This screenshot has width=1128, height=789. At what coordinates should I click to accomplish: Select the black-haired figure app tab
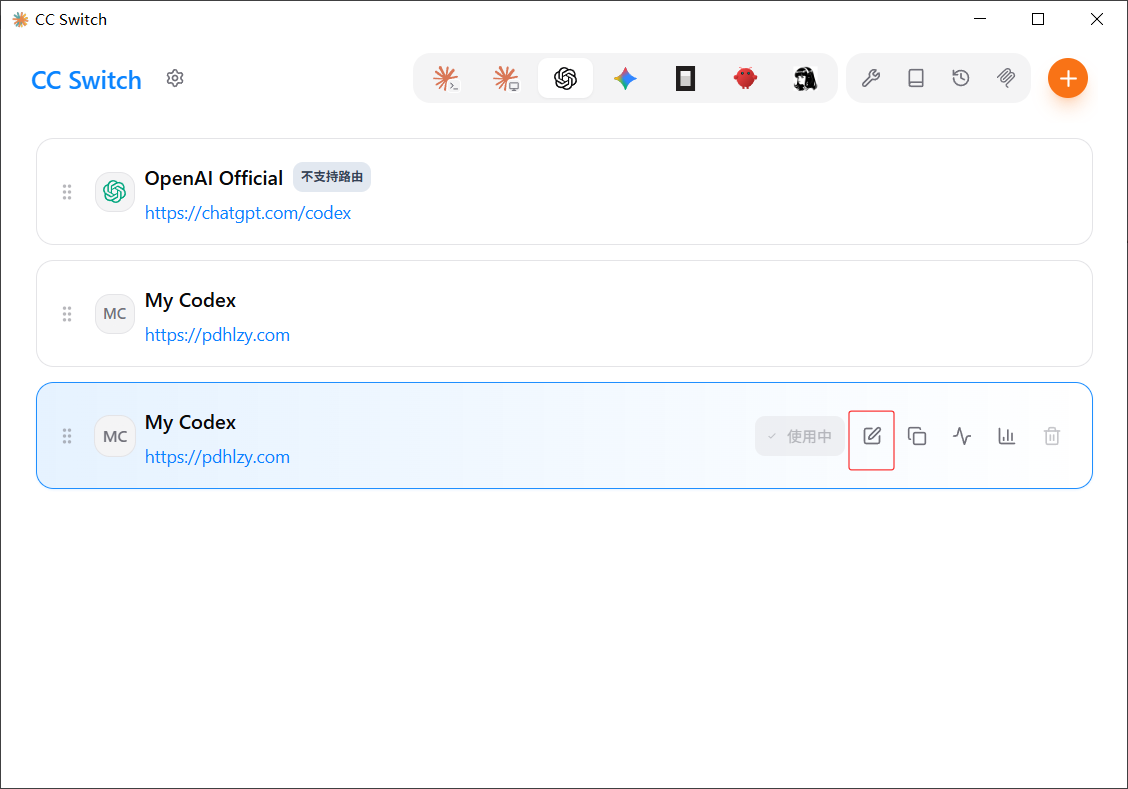[805, 78]
